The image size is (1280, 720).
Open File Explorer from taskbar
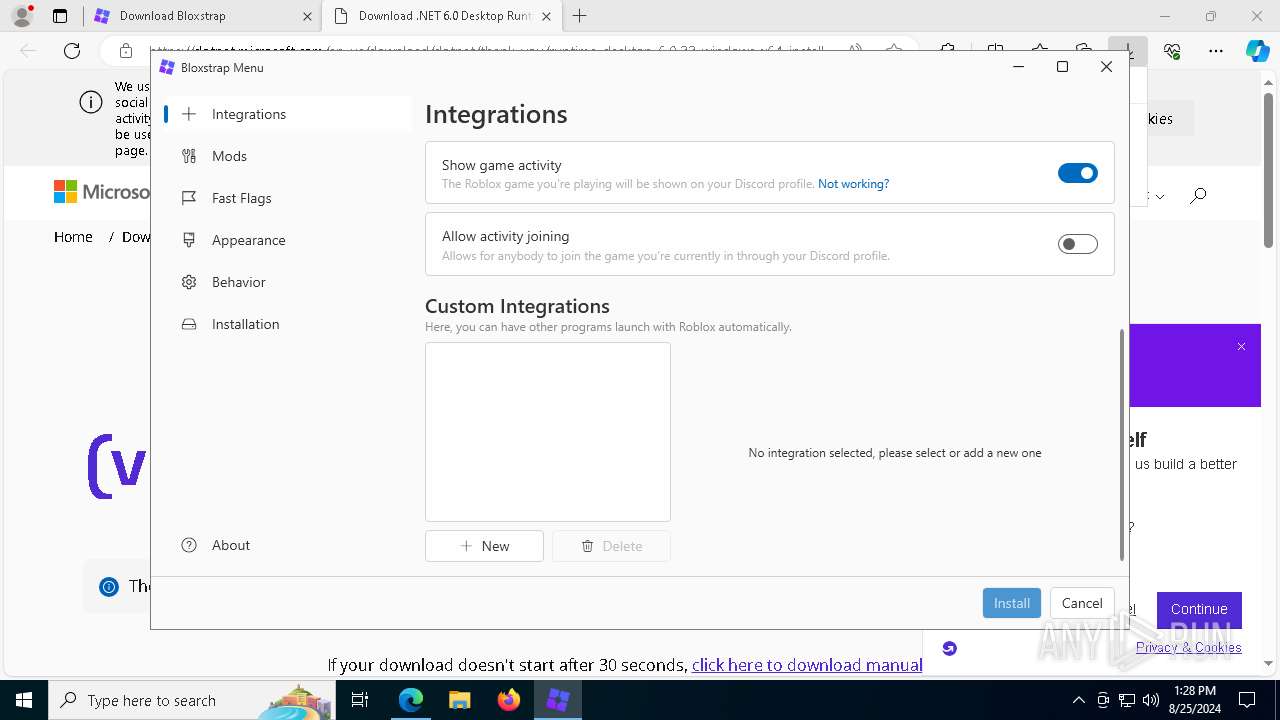coord(459,700)
